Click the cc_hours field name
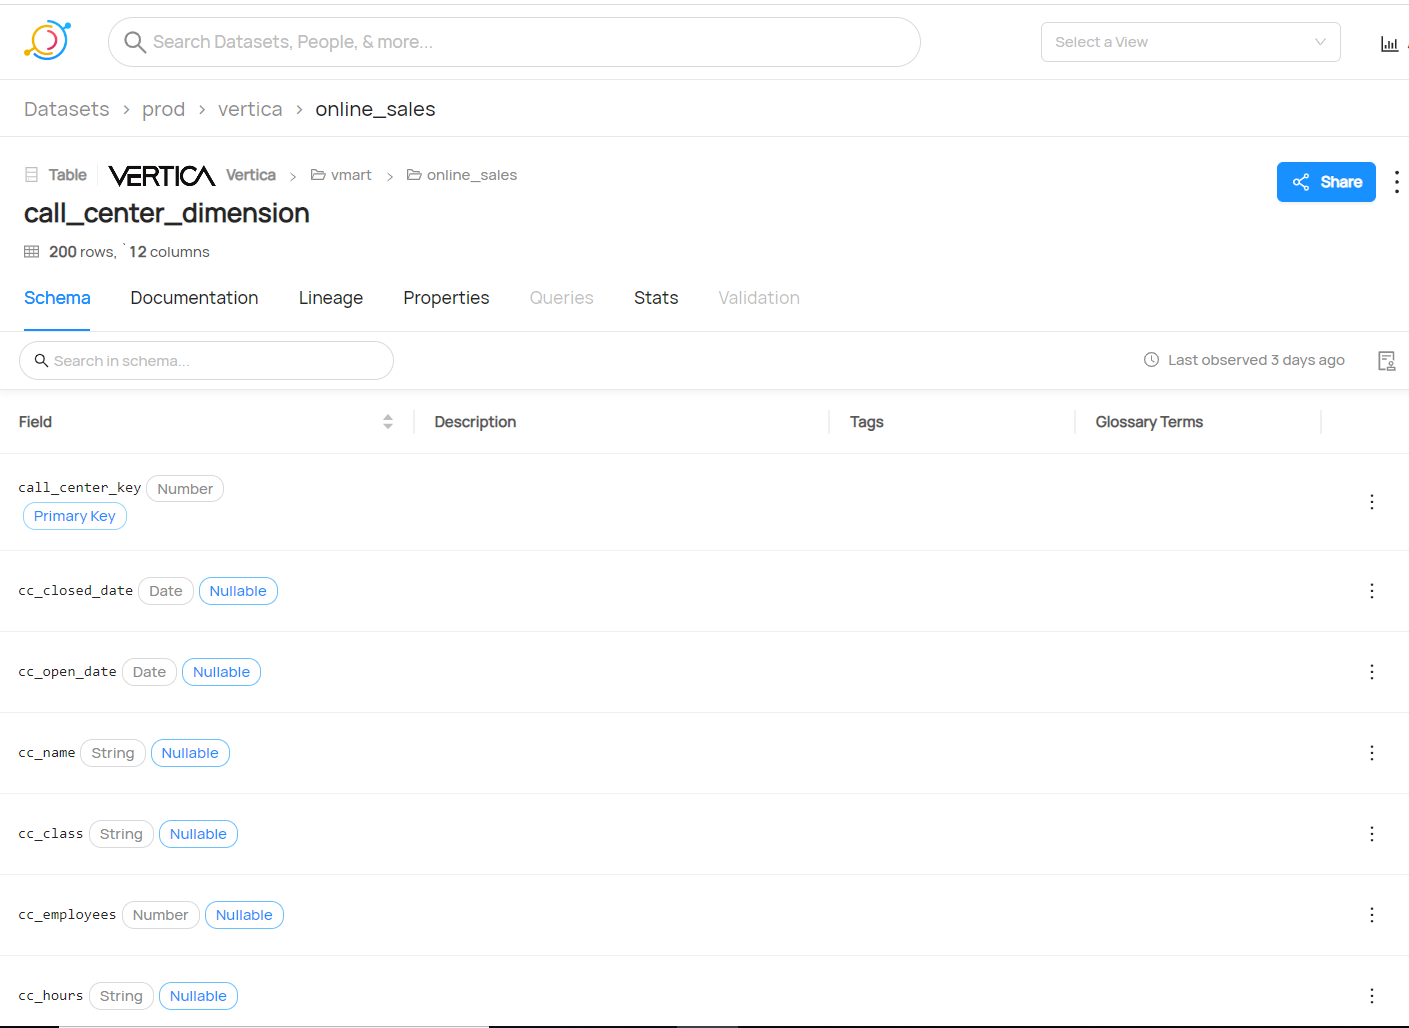The width and height of the screenshot is (1409, 1028). pos(51,996)
